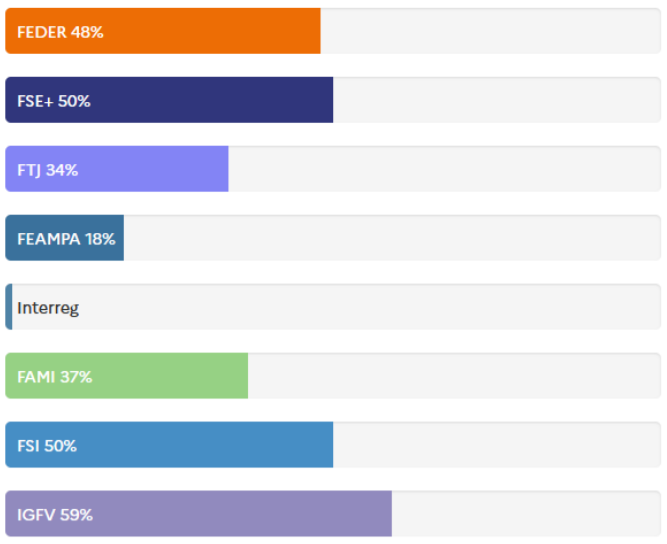Click the "FEDER 48%" text label
This screenshot has width=667, height=544.
(60, 31)
